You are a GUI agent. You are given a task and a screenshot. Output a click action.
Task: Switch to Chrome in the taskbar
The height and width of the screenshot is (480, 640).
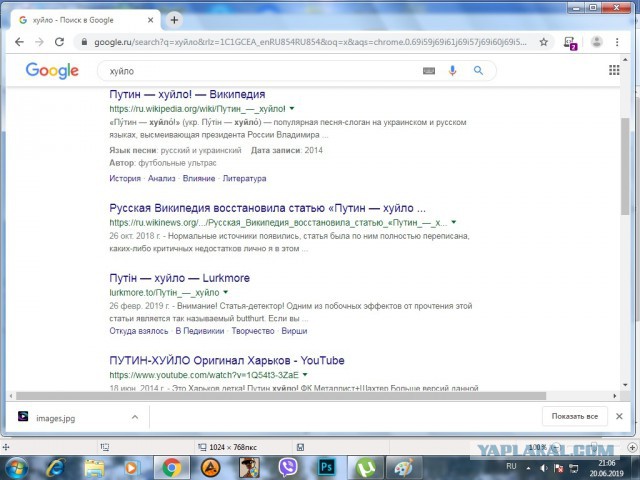[172, 468]
